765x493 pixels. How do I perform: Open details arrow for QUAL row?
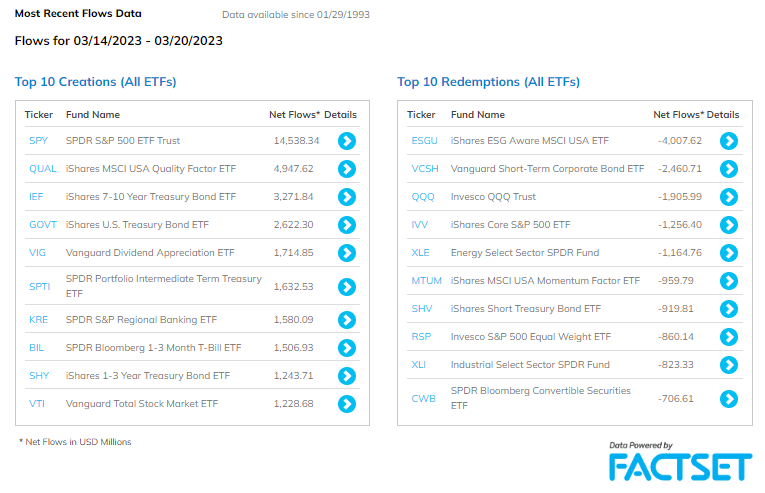(x=347, y=169)
